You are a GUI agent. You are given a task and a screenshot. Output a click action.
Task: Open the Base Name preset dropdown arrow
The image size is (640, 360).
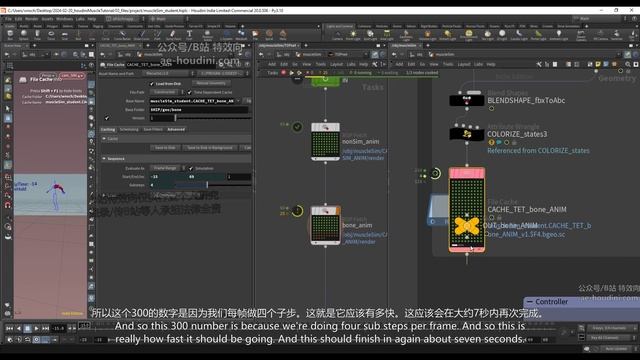pos(238,101)
